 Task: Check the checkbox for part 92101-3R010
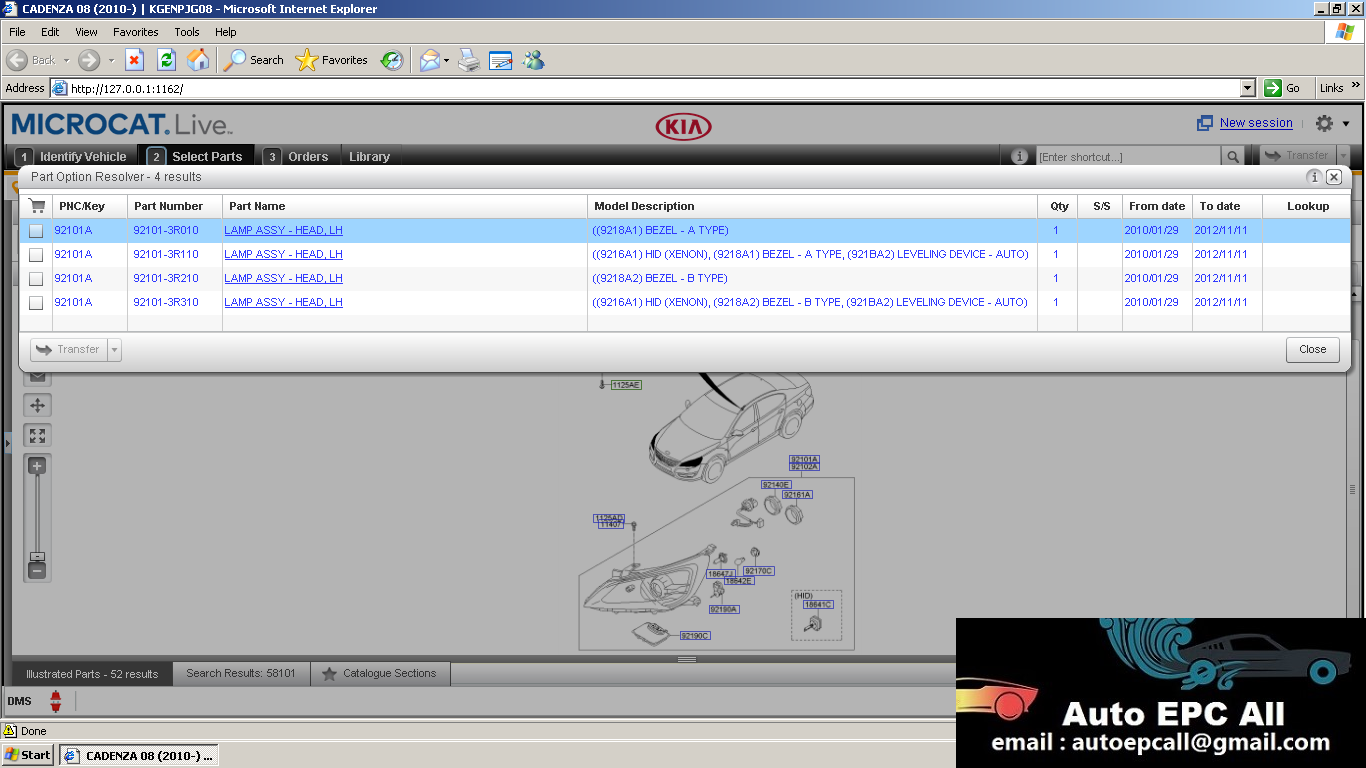36,230
